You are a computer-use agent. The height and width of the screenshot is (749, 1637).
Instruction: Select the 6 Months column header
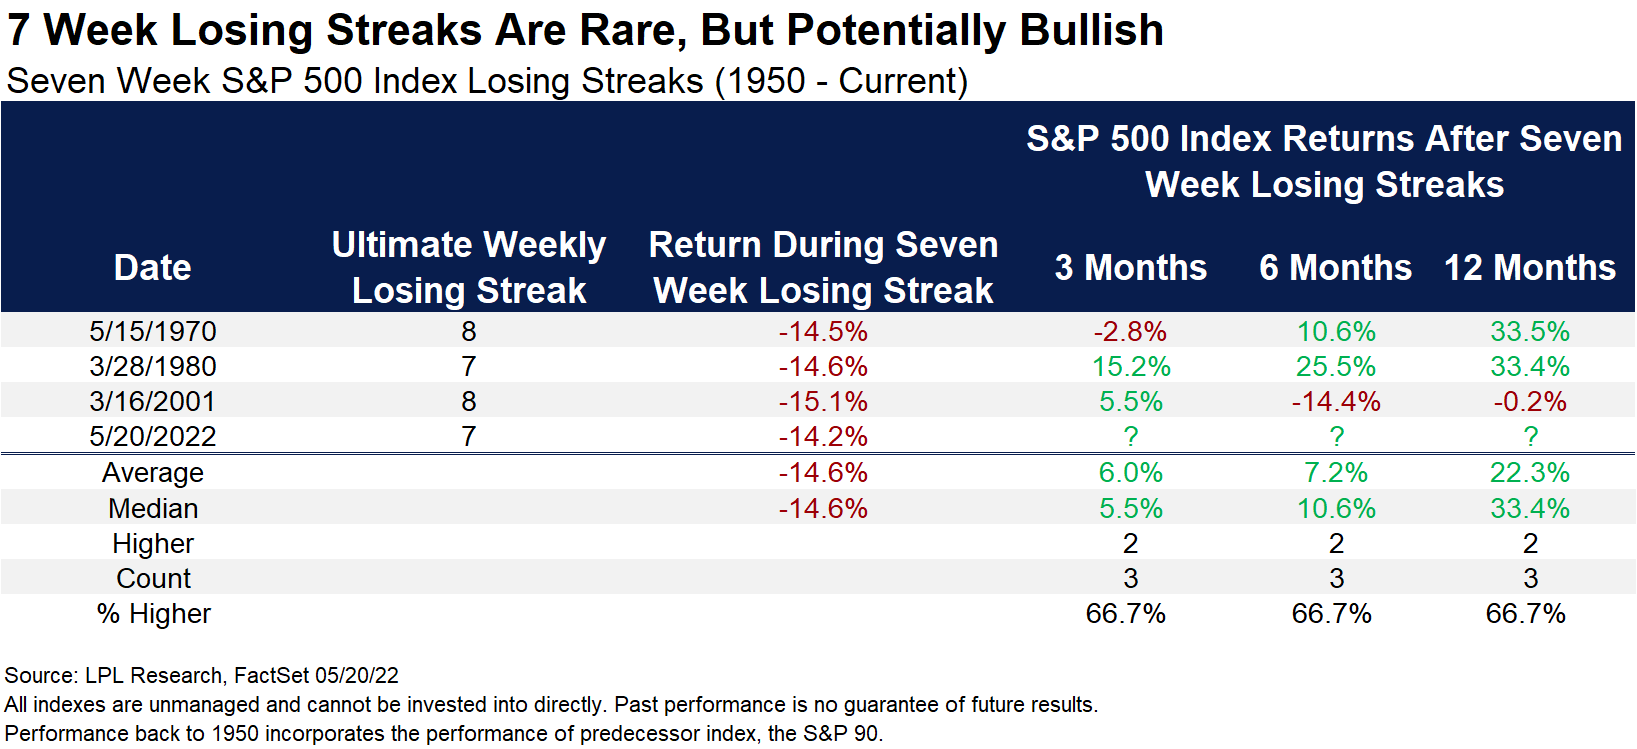pos(1335,268)
